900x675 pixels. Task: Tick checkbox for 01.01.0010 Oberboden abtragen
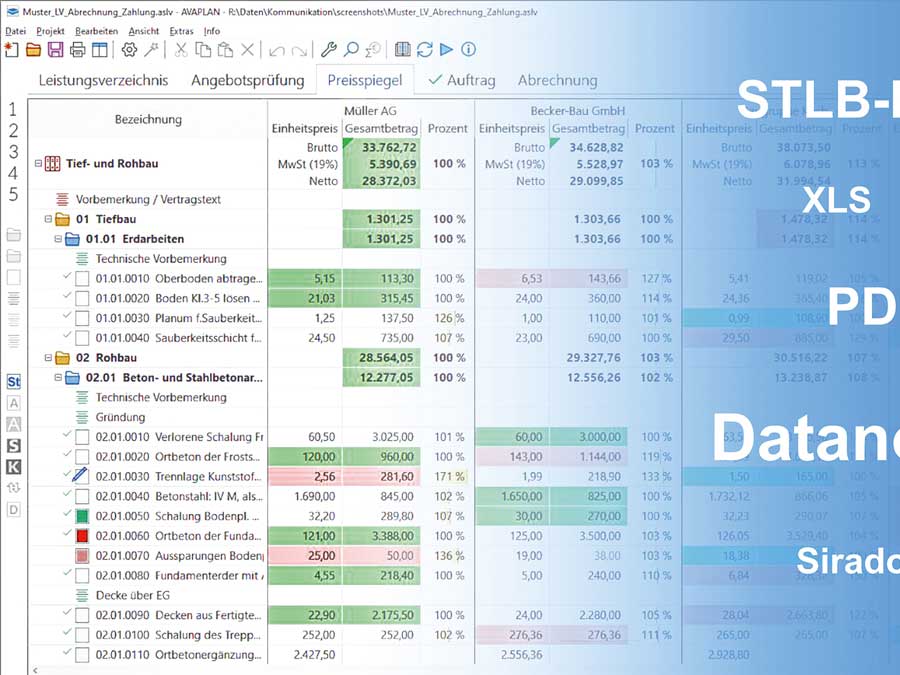point(82,279)
